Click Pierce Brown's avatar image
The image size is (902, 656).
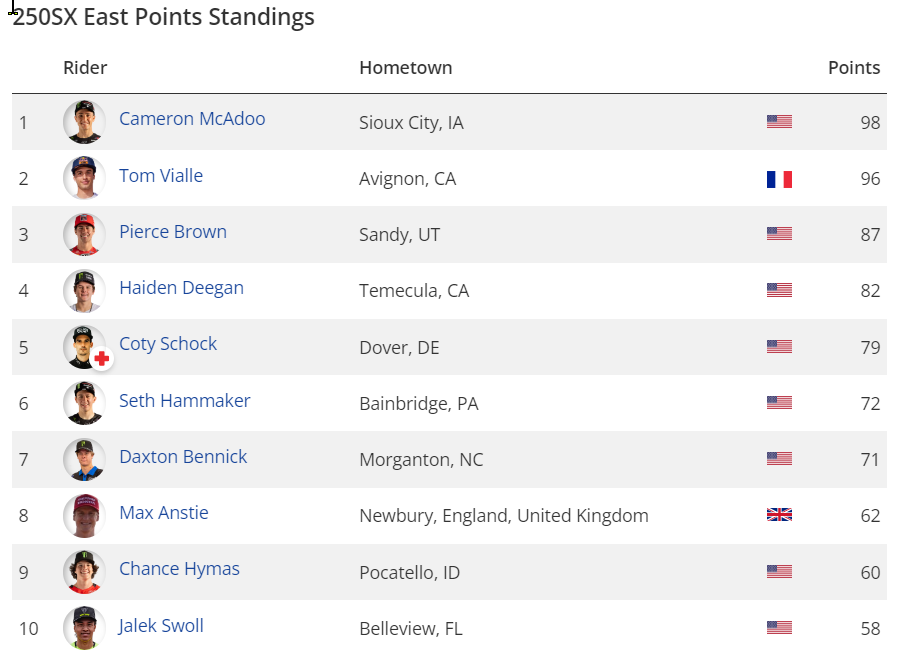[84, 234]
